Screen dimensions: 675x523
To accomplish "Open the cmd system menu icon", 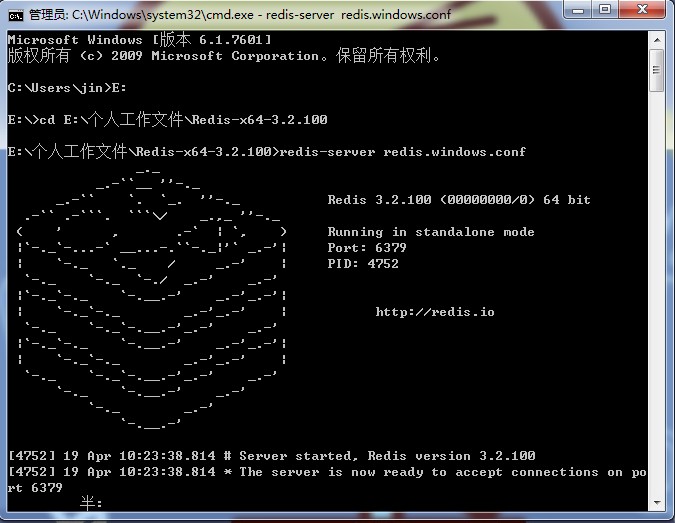I will 15,15.
